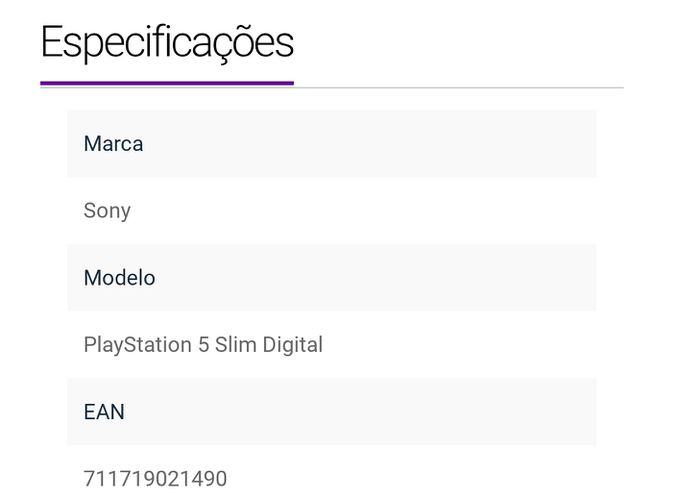The image size is (678, 500).
Task: Click the PlayStation 5 Slim Digital model text
Action: (x=203, y=345)
